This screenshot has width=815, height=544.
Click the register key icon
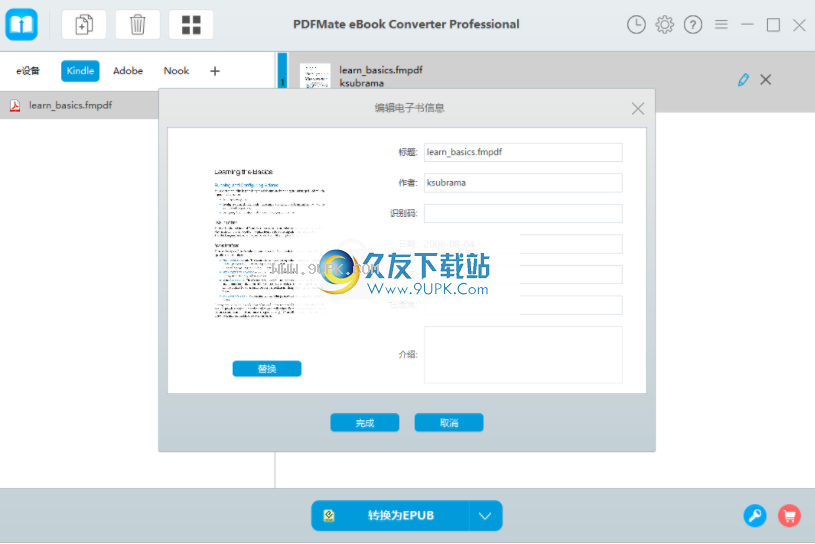tap(755, 515)
